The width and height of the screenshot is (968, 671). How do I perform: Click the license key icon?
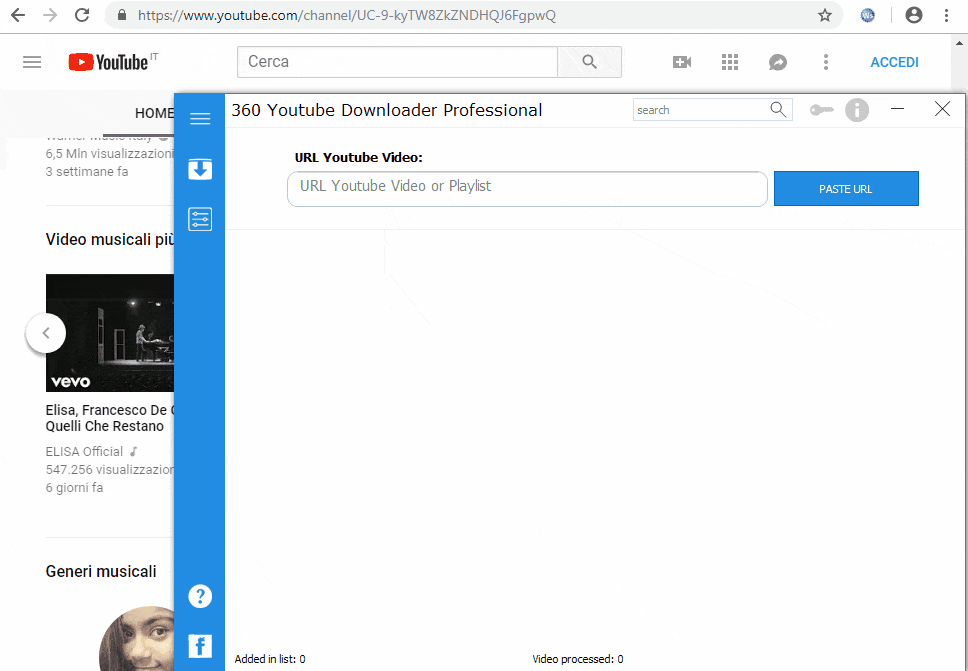(x=822, y=110)
